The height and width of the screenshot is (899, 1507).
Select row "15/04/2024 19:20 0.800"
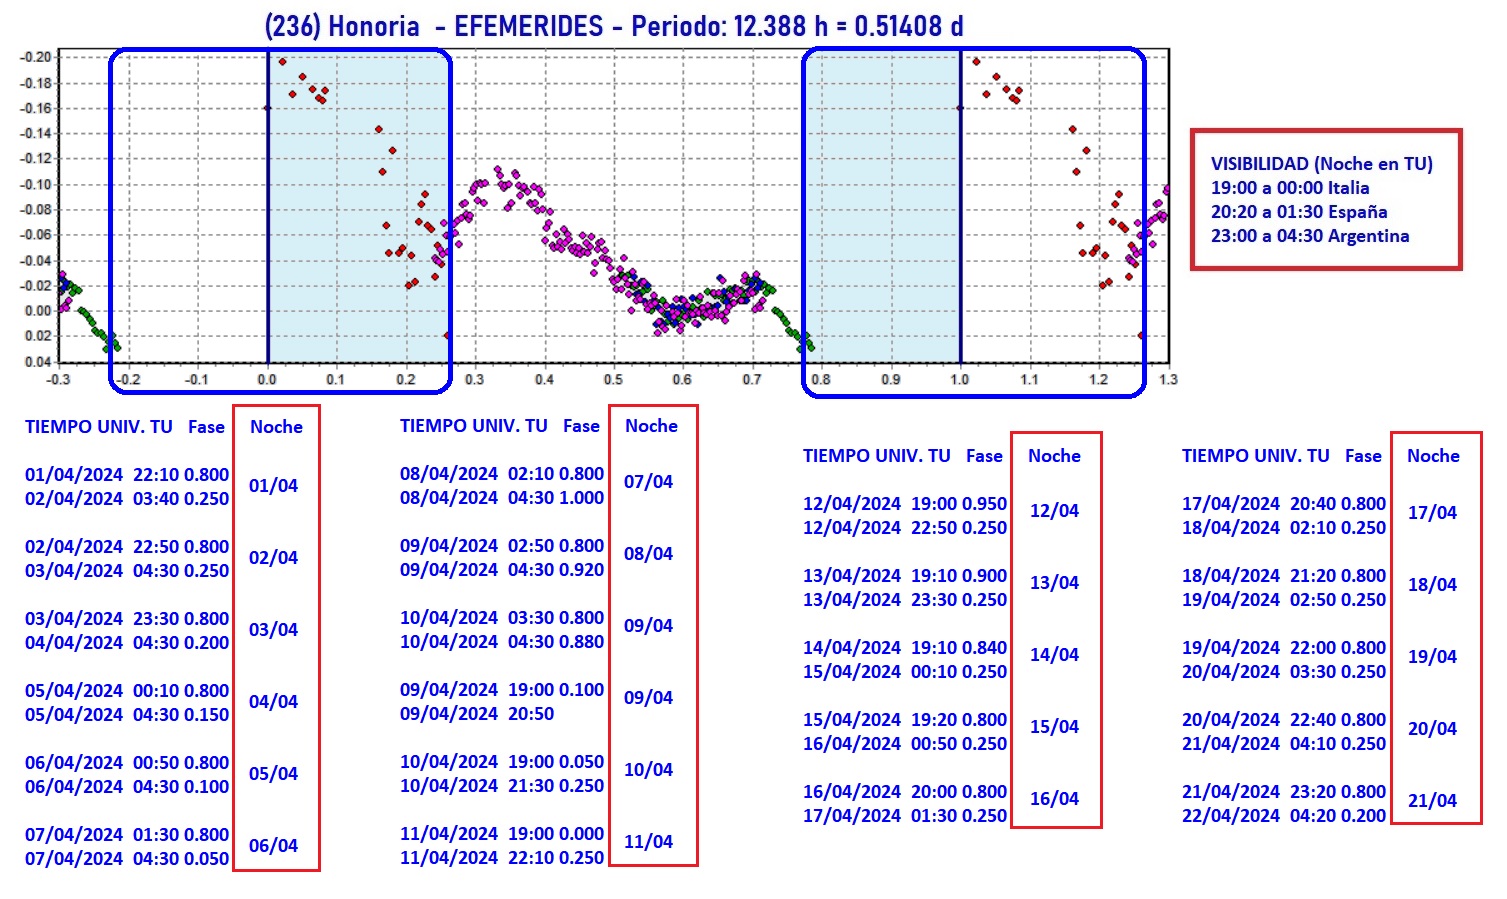coord(905,719)
